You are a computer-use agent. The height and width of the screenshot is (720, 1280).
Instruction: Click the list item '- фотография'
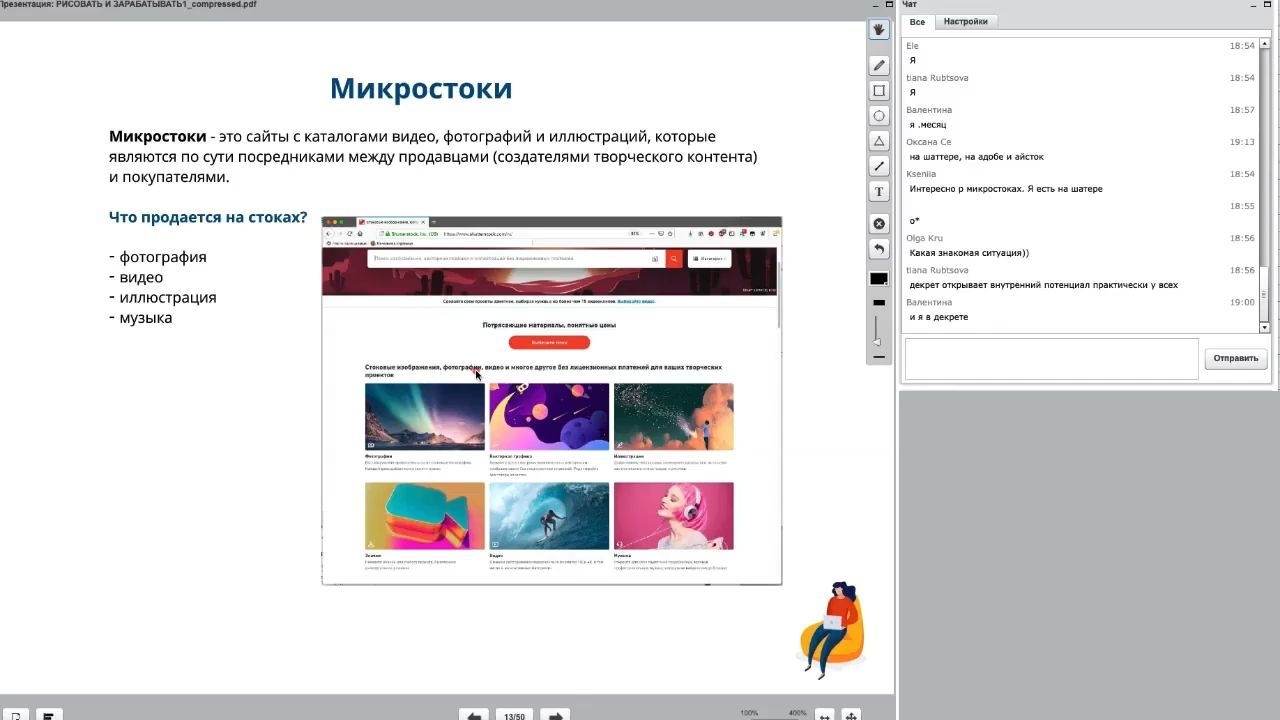[158, 257]
